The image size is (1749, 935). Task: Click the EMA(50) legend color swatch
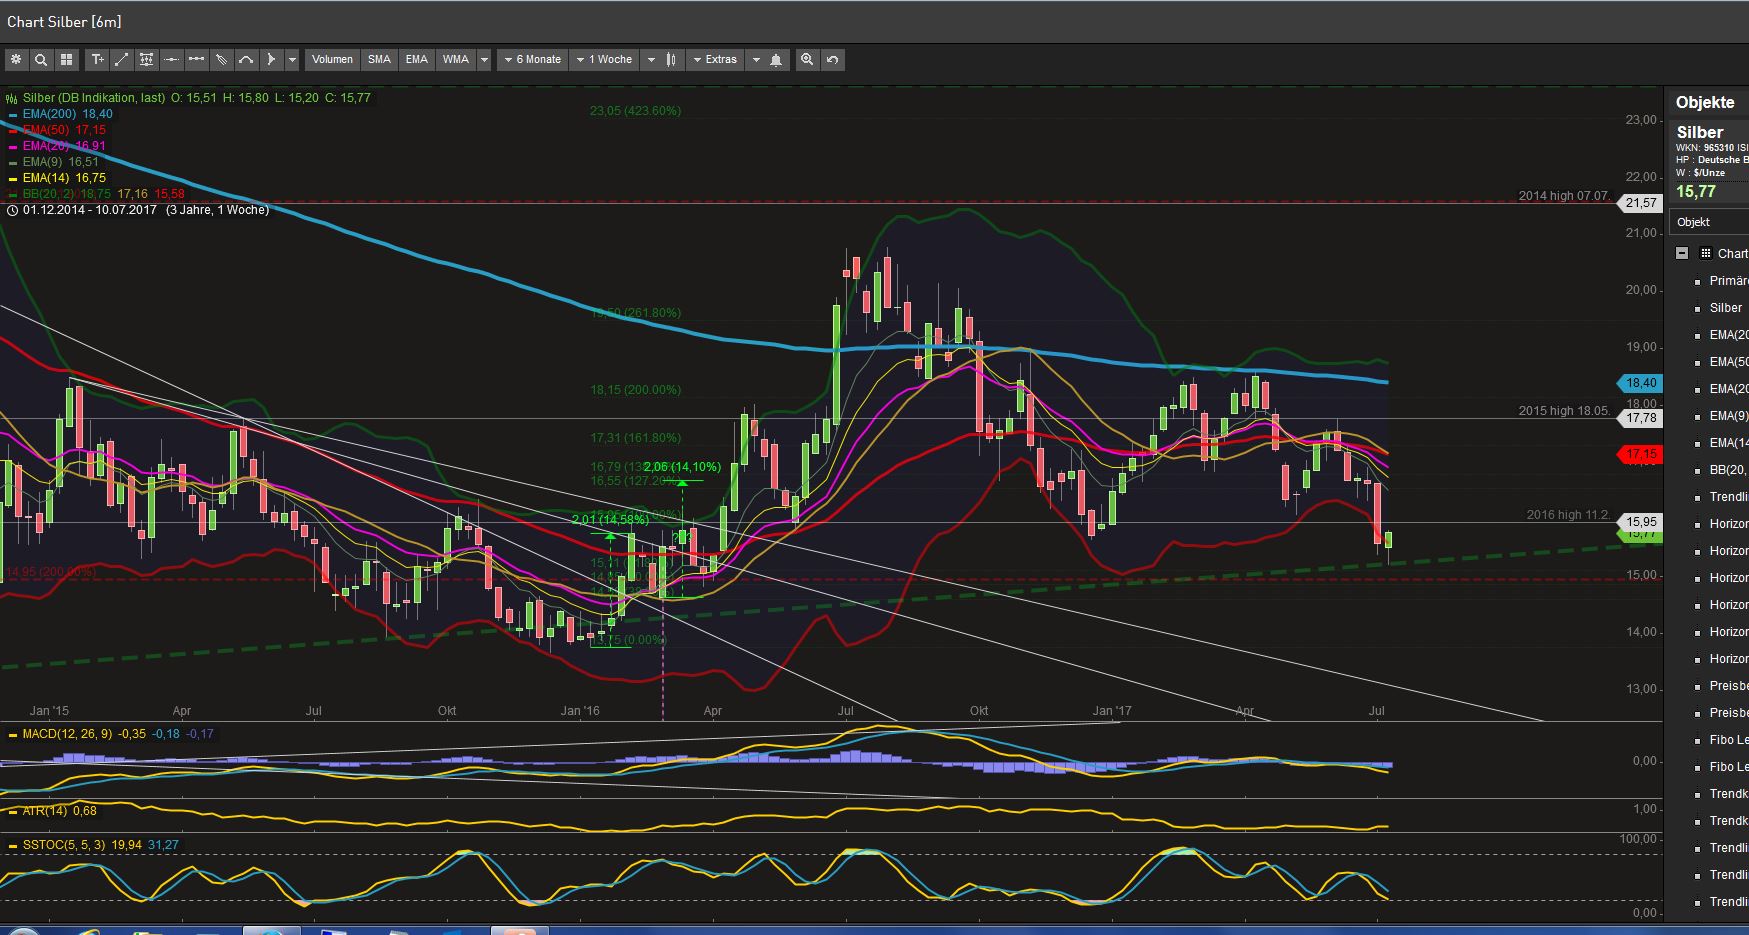tap(12, 131)
